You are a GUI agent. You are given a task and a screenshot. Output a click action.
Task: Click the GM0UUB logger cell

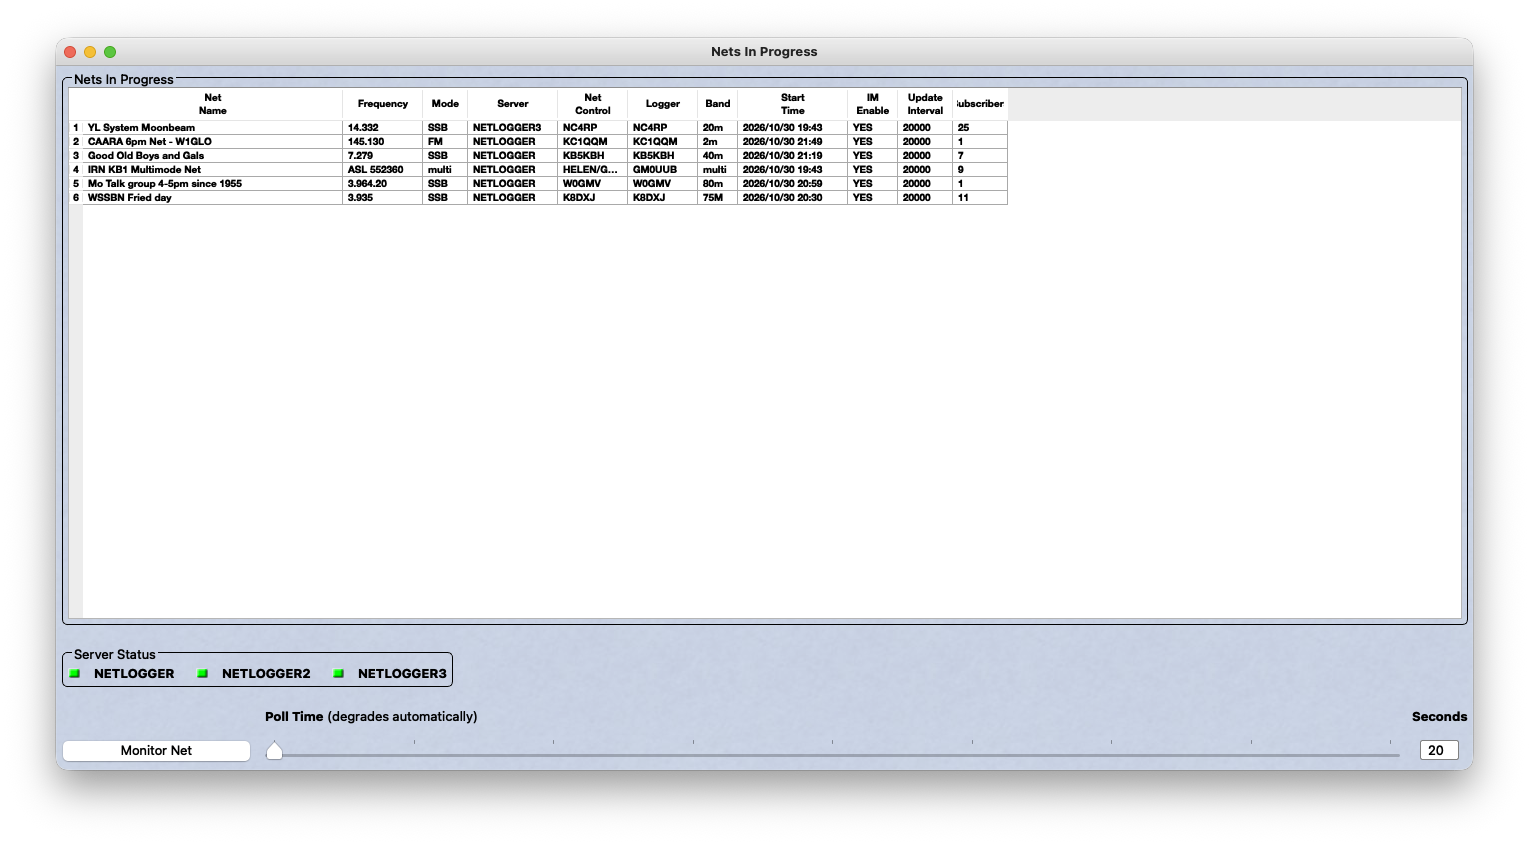[x=663, y=170]
